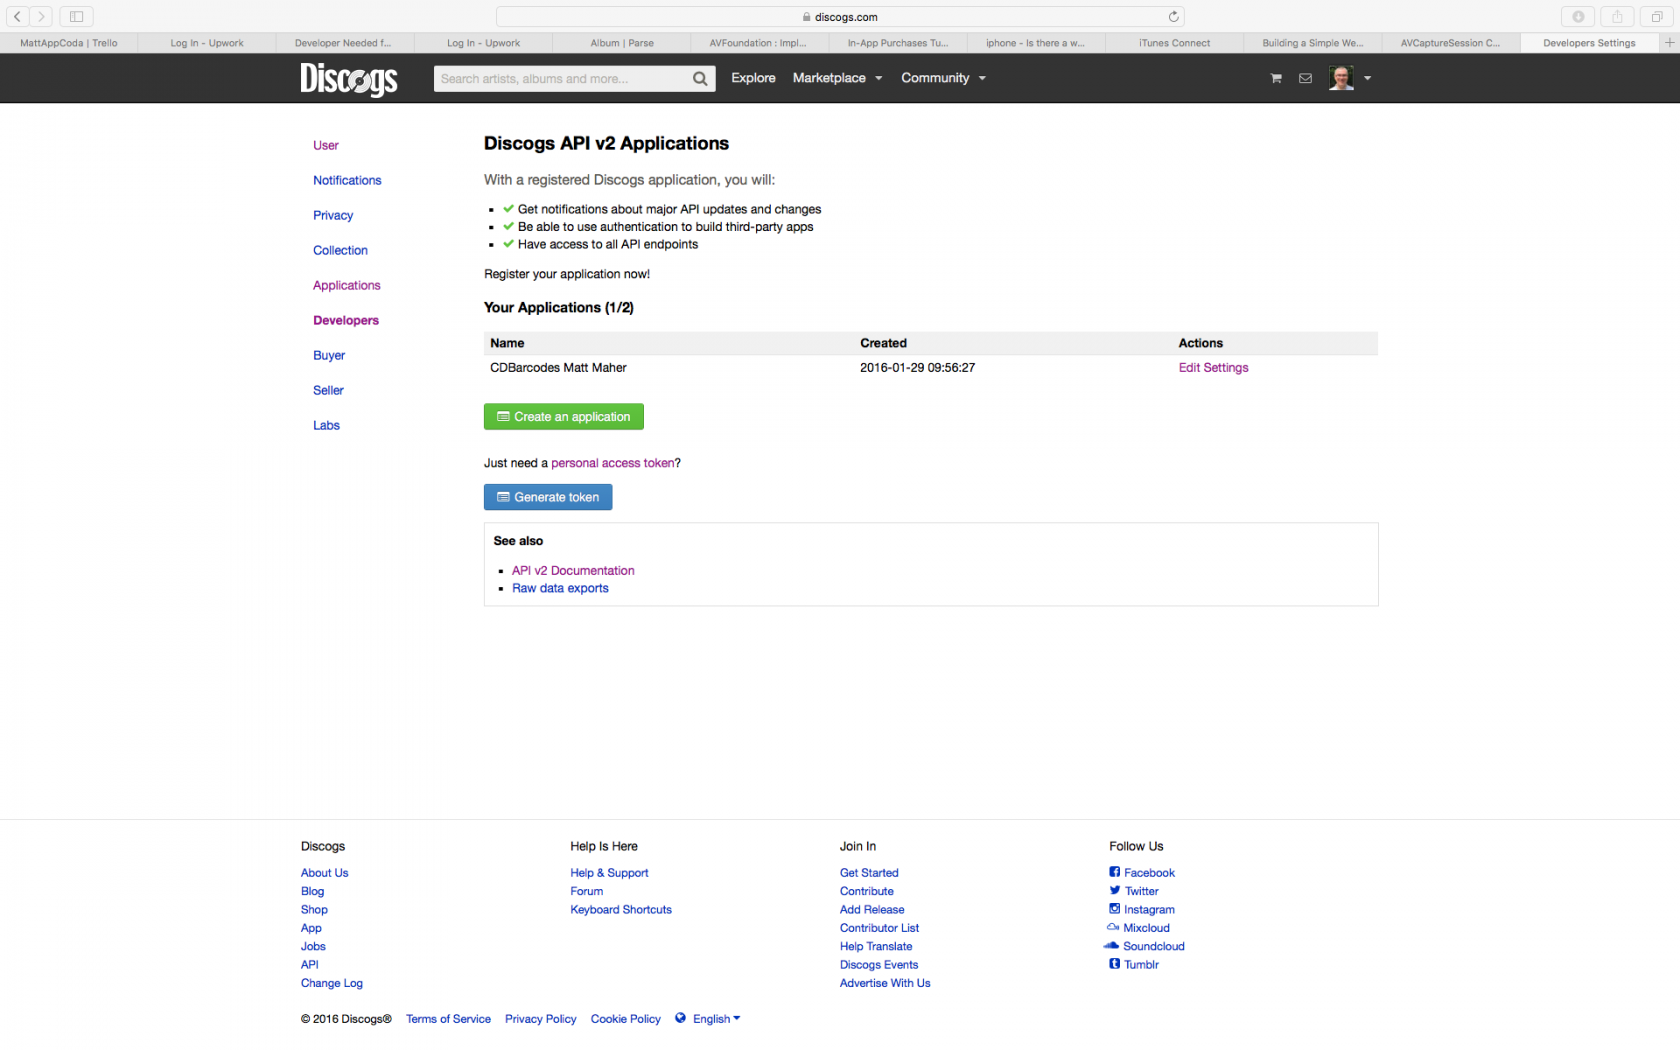Open the About Us footer link
The image size is (1680, 1050).
pos(325,873)
